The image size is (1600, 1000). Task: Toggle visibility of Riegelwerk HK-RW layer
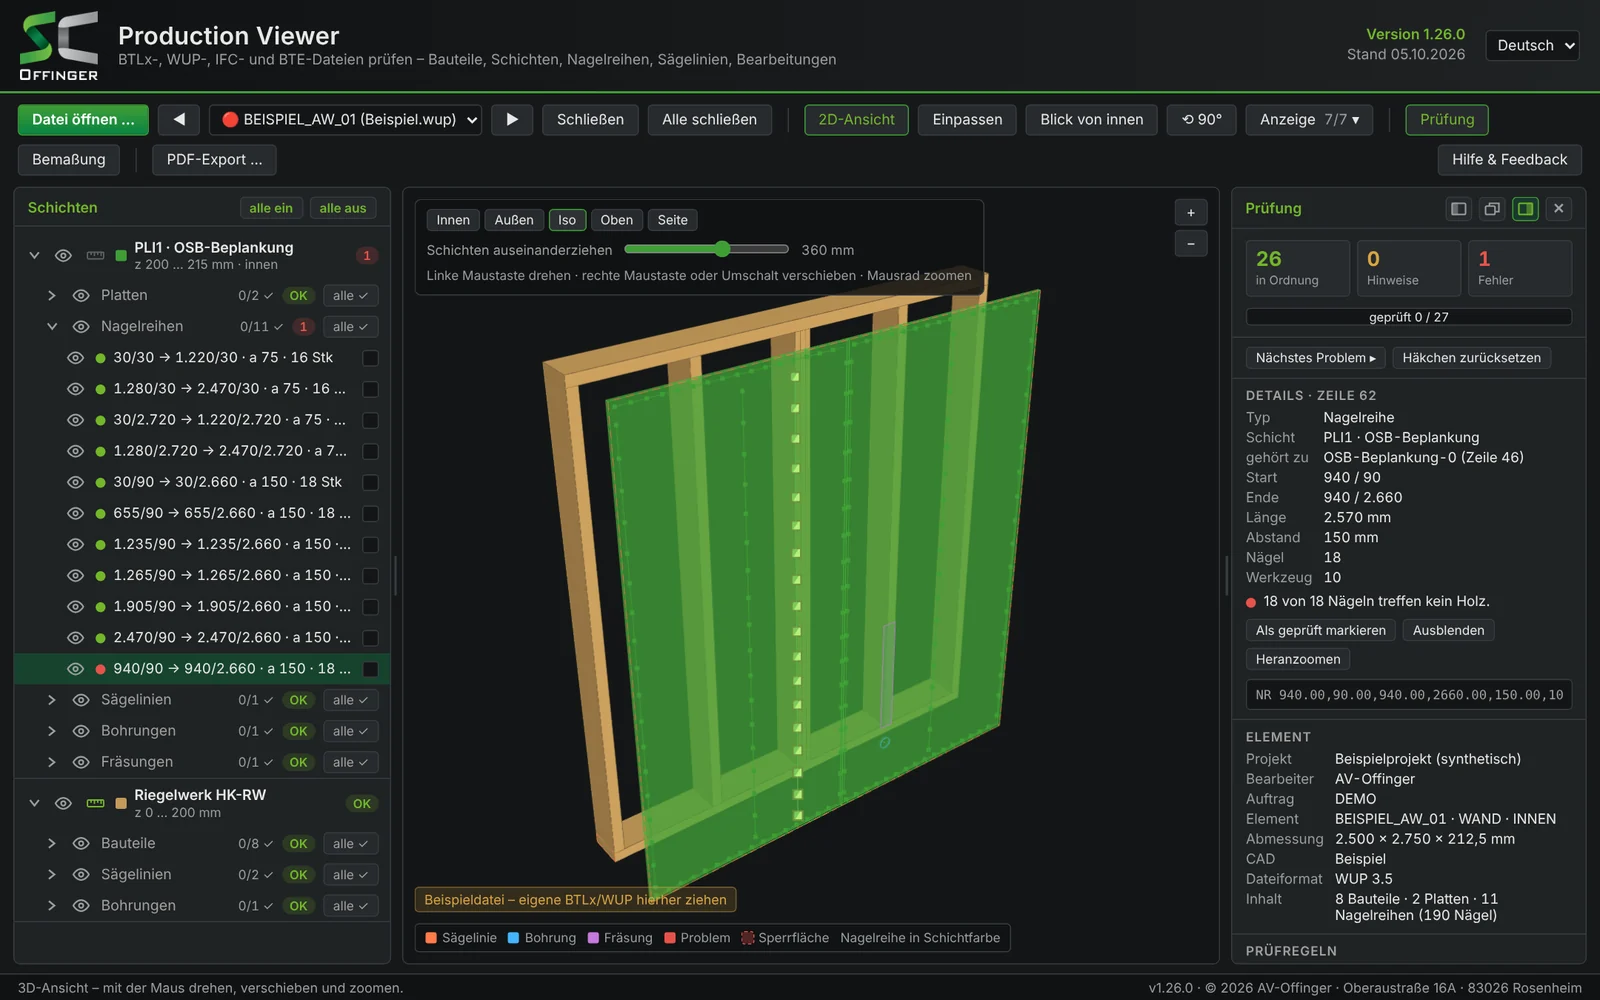coord(63,803)
